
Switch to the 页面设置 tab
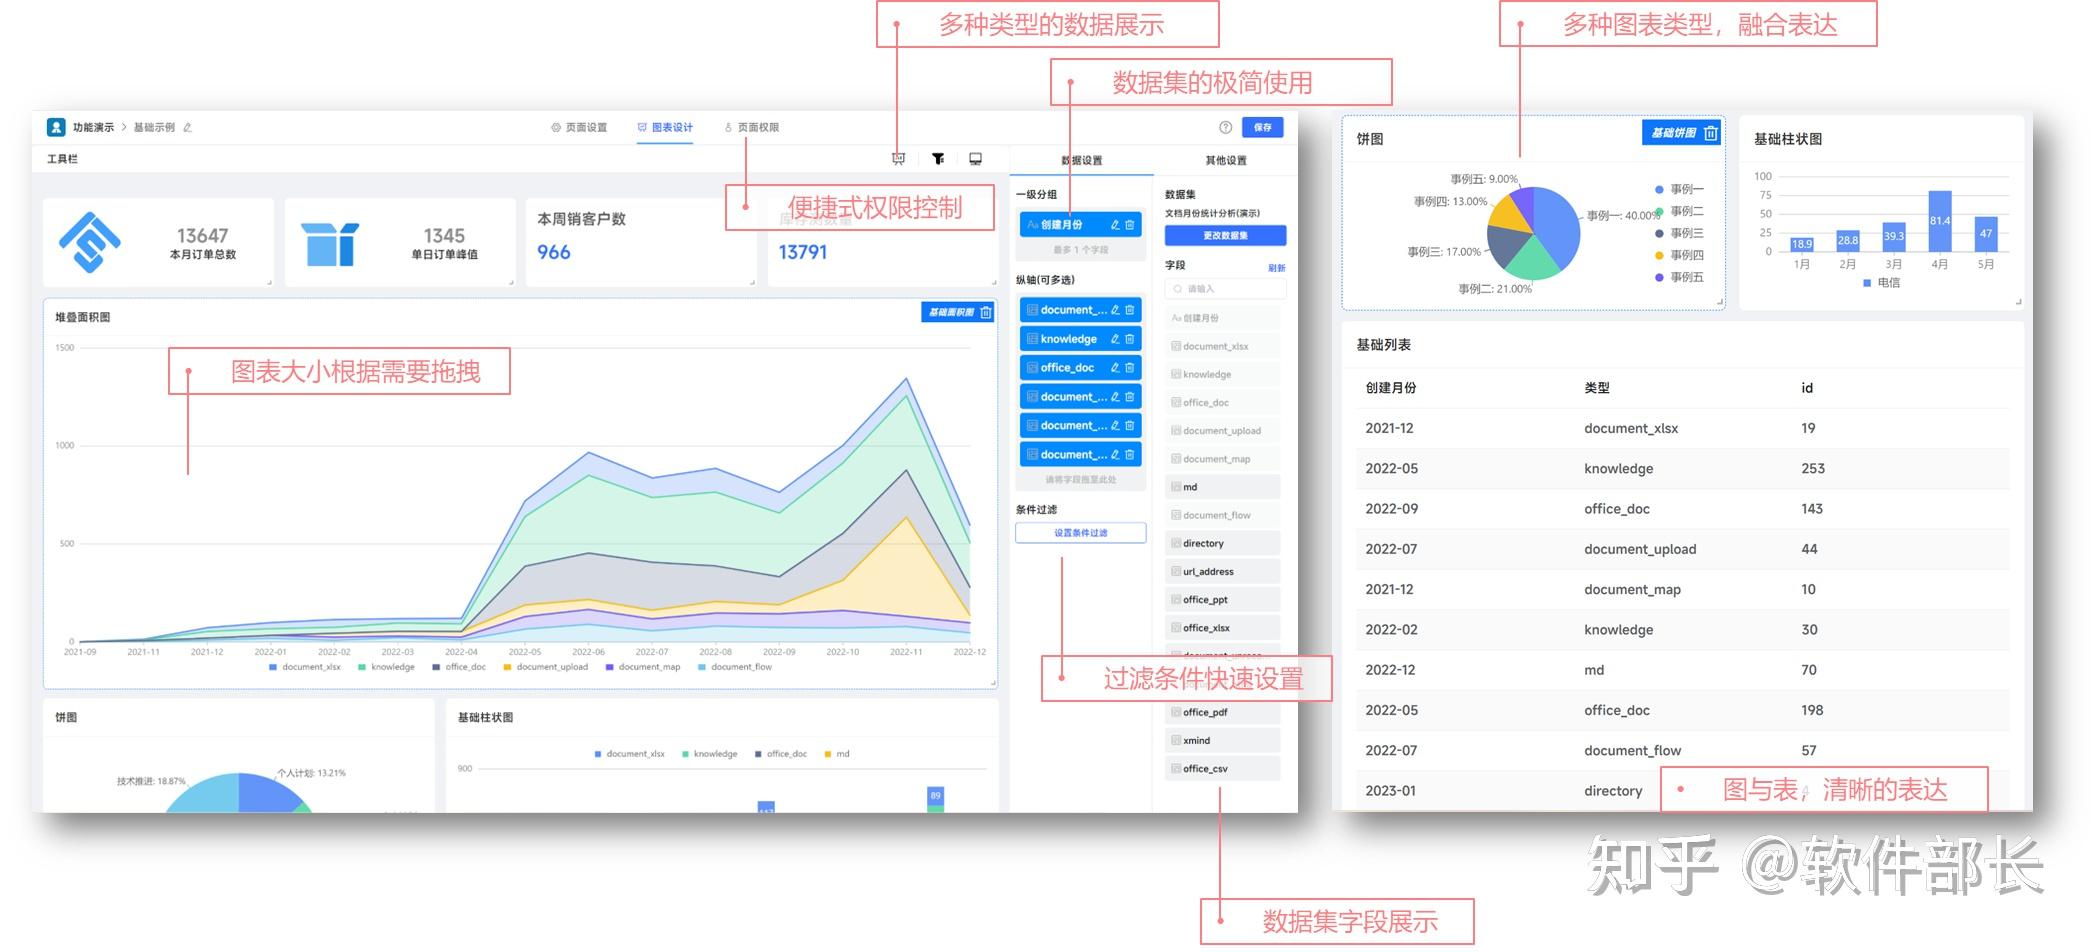[581, 127]
